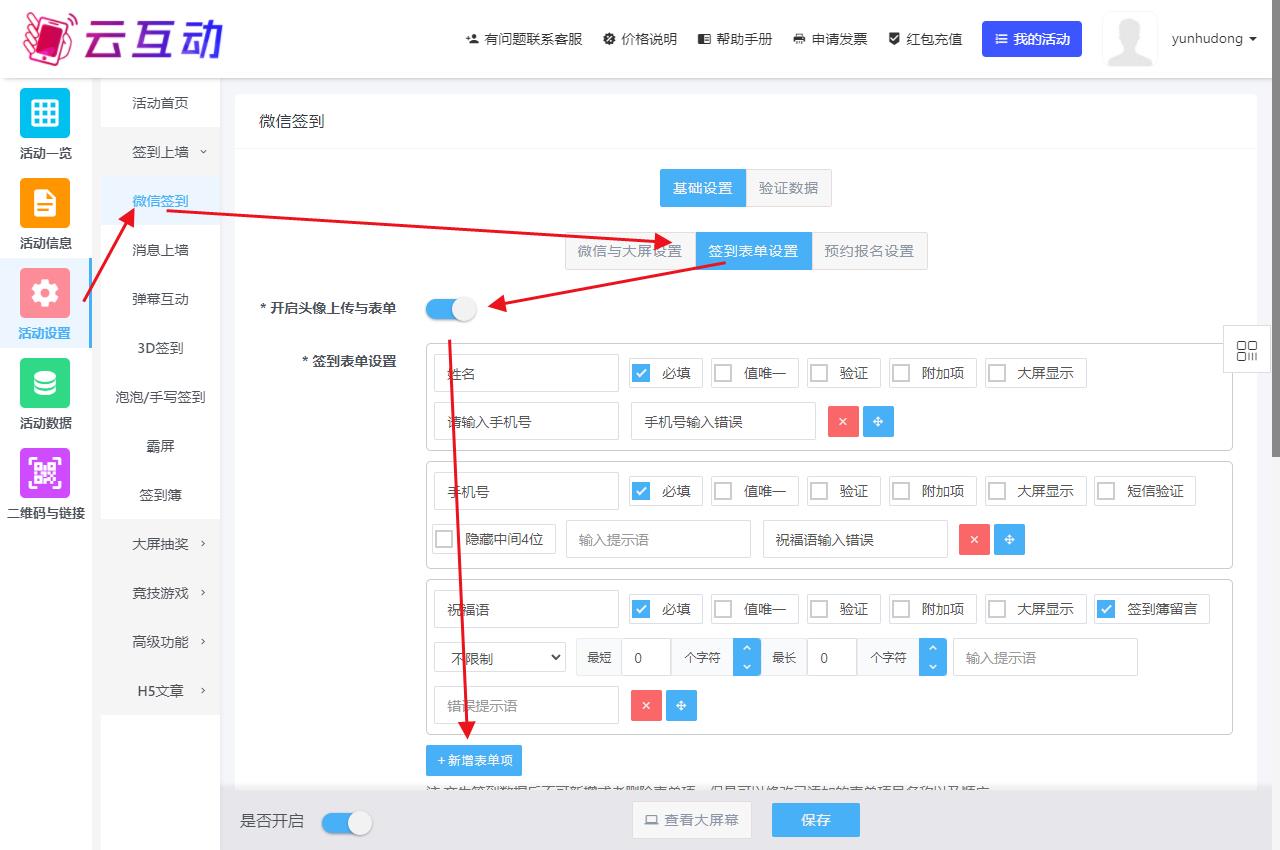This screenshot has width=1280, height=850.
Task: Switch to the 预约报名设置 tab
Action: coord(869,251)
